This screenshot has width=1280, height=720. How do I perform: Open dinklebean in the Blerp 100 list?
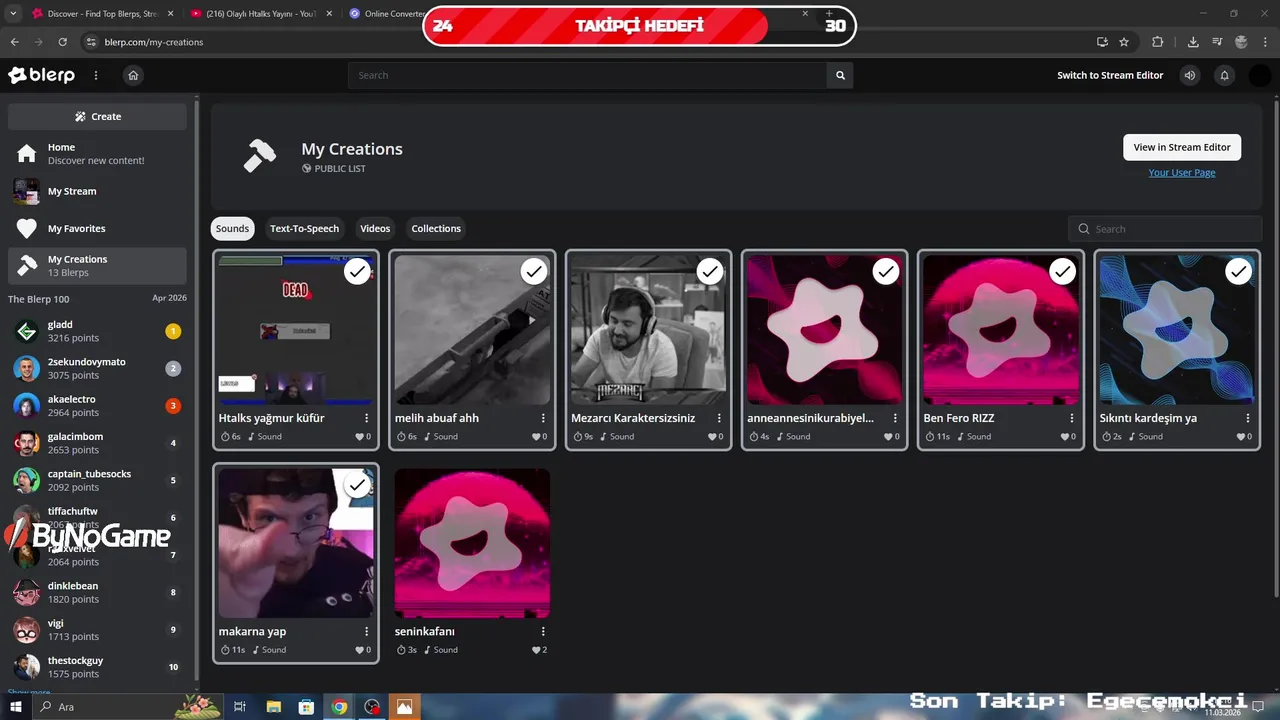click(97, 592)
